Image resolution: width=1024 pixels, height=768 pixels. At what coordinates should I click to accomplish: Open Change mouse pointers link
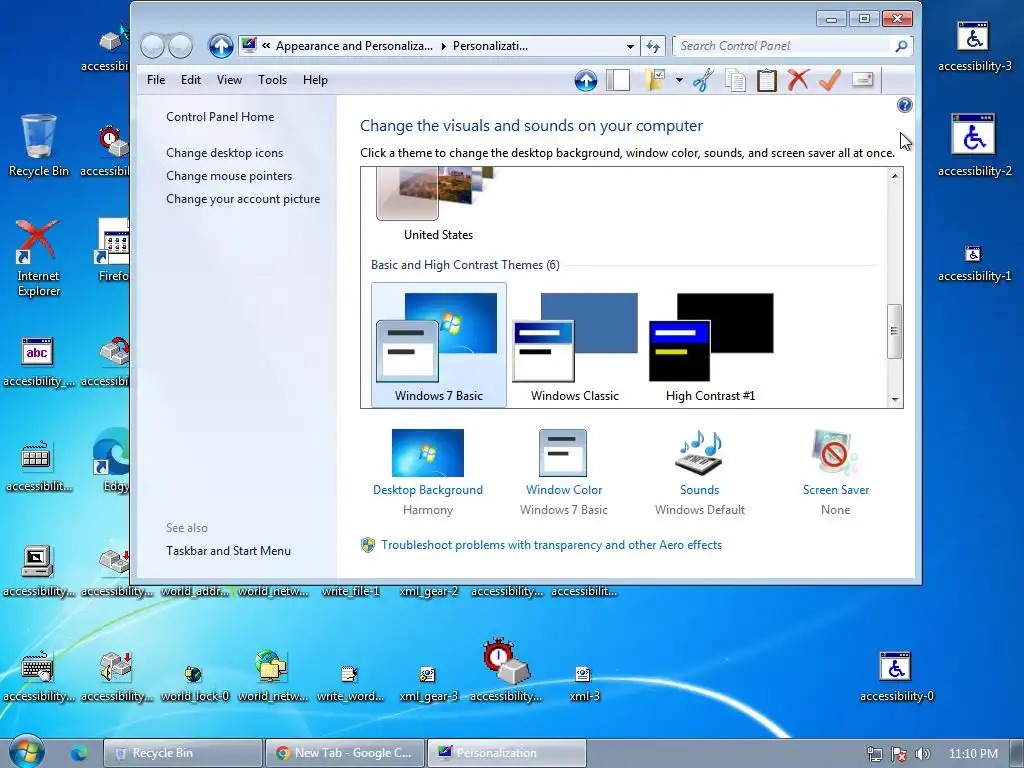pyautogui.click(x=229, y=176)
